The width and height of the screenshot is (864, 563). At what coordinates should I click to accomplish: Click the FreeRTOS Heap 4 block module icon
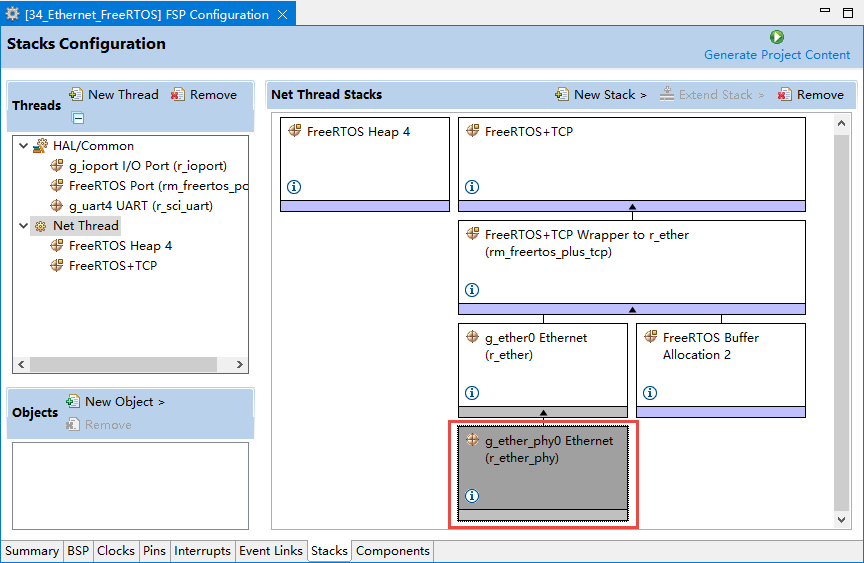pyautogui.click(x=295, y=131)
